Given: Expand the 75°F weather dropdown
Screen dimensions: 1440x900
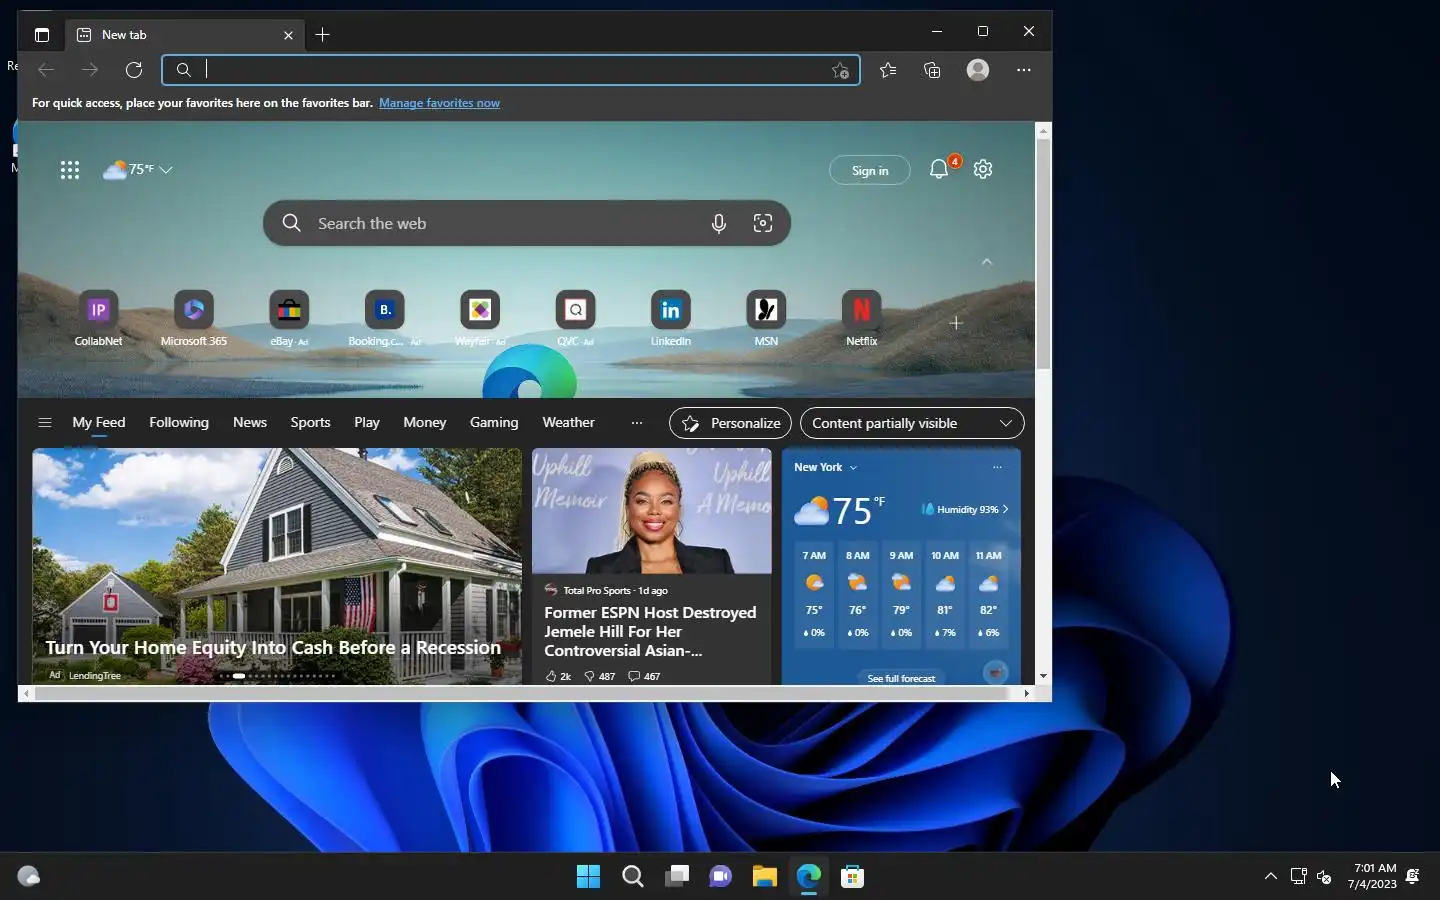Looking at the screenshot, I should tap(138, 170).
